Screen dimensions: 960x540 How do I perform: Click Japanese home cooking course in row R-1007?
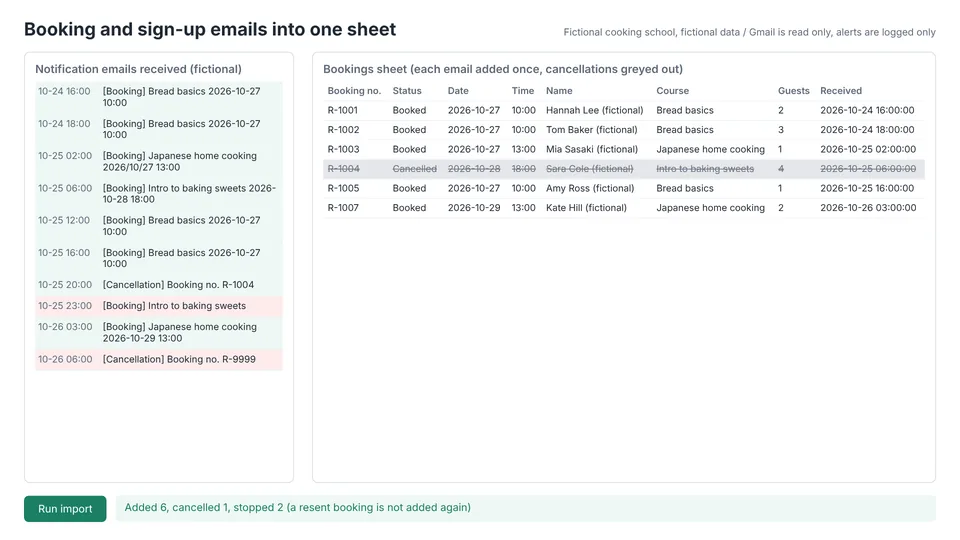point(710,208)
